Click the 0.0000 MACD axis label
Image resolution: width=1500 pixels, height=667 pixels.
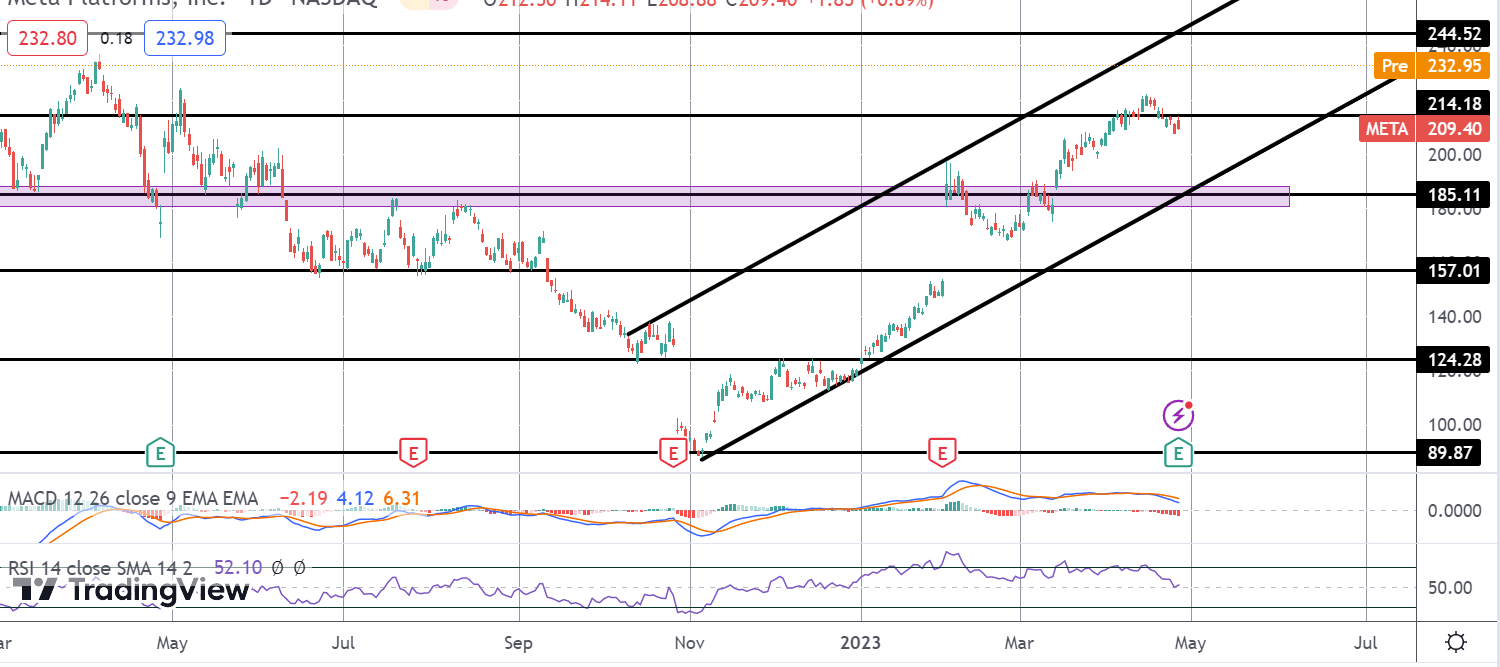click(x=1454, y=511)
